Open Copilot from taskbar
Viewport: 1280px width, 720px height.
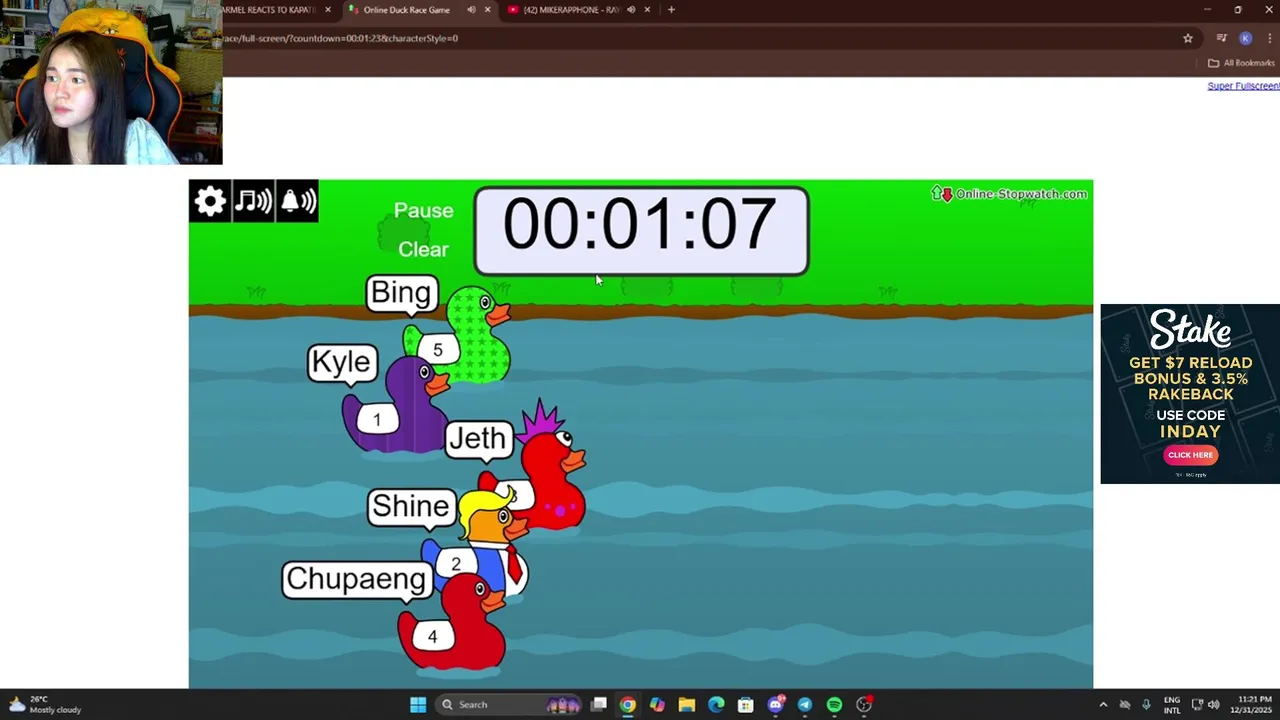click(657, 705)
